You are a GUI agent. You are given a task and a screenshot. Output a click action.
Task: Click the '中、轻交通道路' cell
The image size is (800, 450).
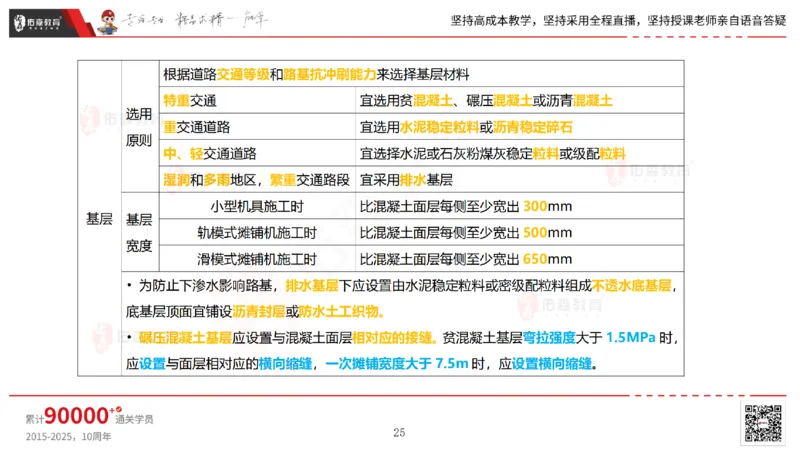pos(257,153)
